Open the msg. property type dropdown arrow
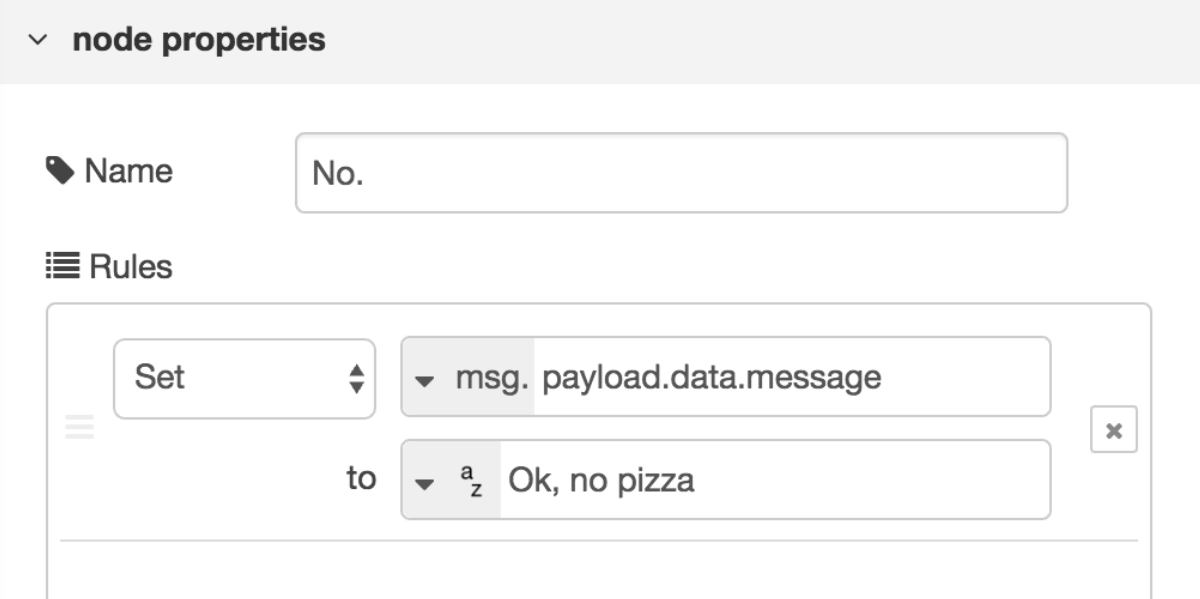 425,380
